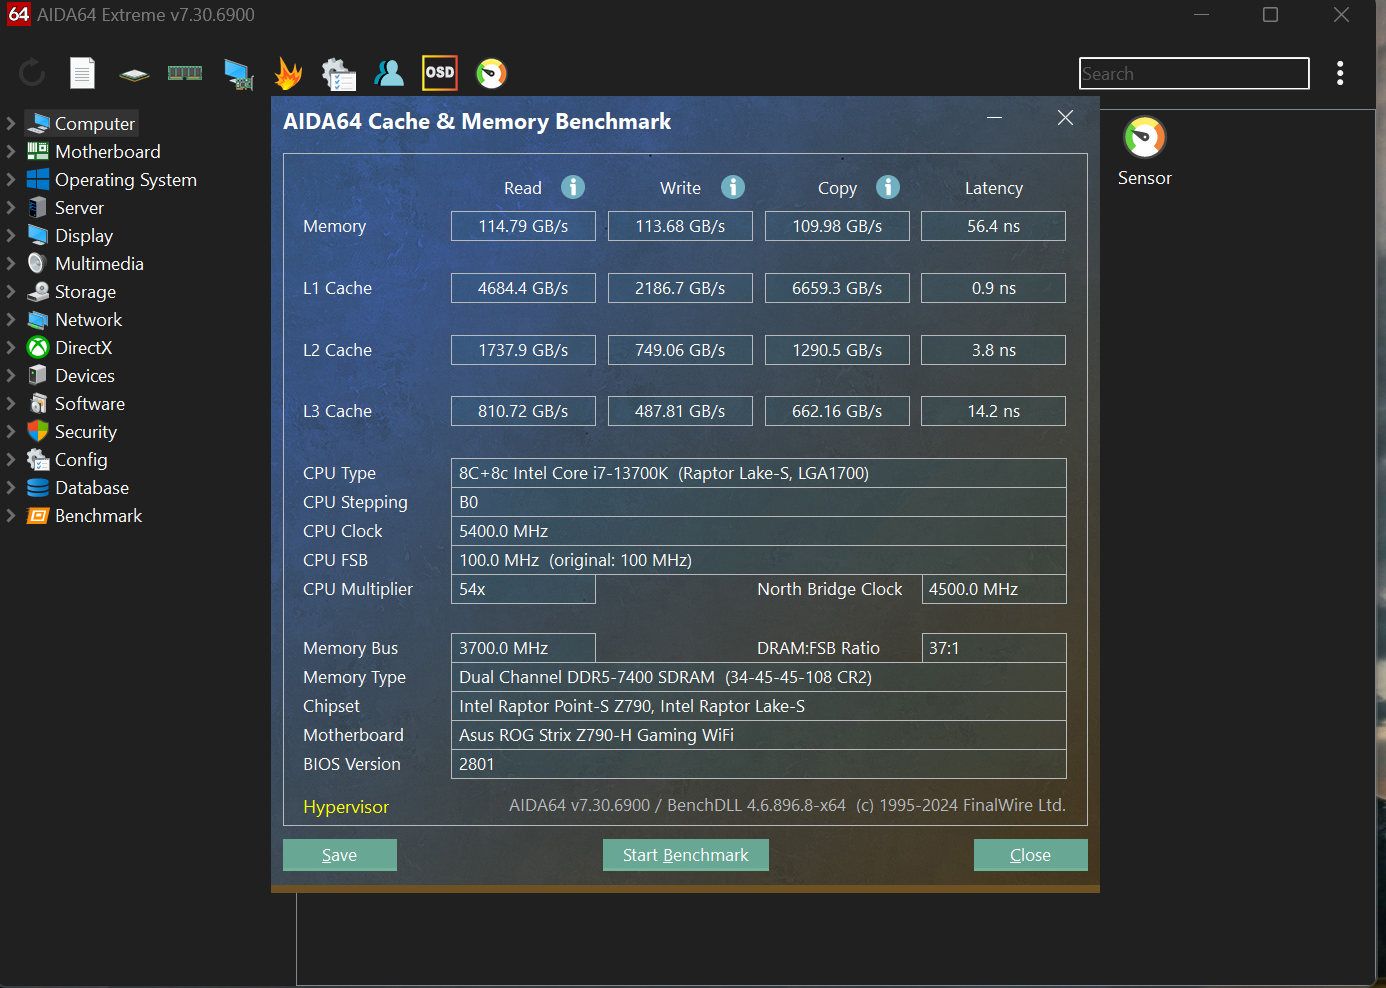Select Display in the tree
This screenshot has height=988, width=1386.
[x=84, y=235]
